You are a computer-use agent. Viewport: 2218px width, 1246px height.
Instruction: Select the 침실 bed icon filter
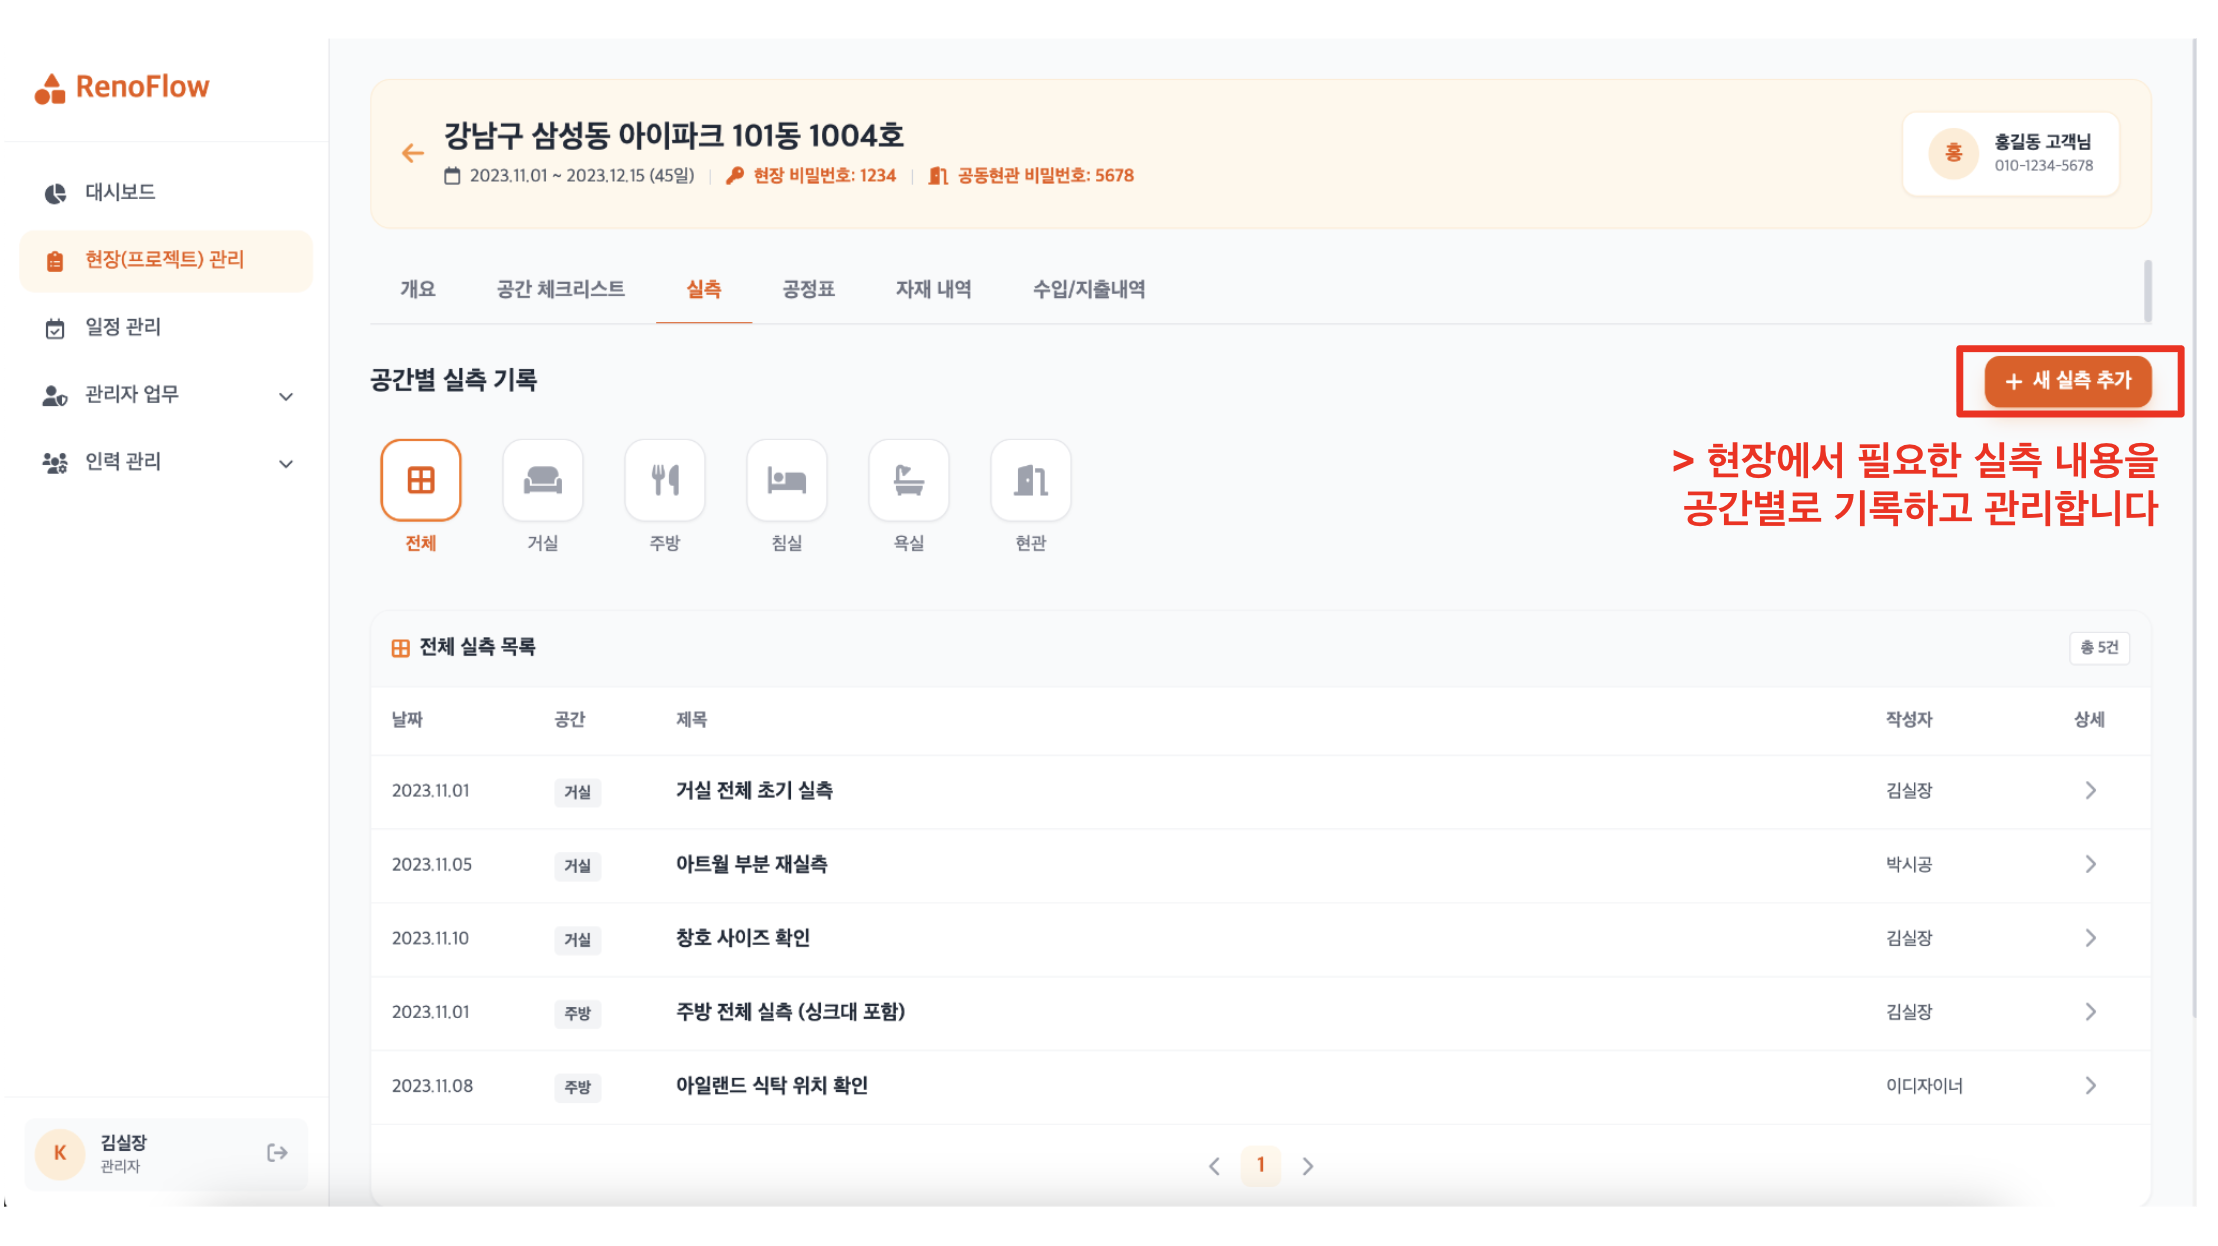pyautogui.click(x=787, y=481)
